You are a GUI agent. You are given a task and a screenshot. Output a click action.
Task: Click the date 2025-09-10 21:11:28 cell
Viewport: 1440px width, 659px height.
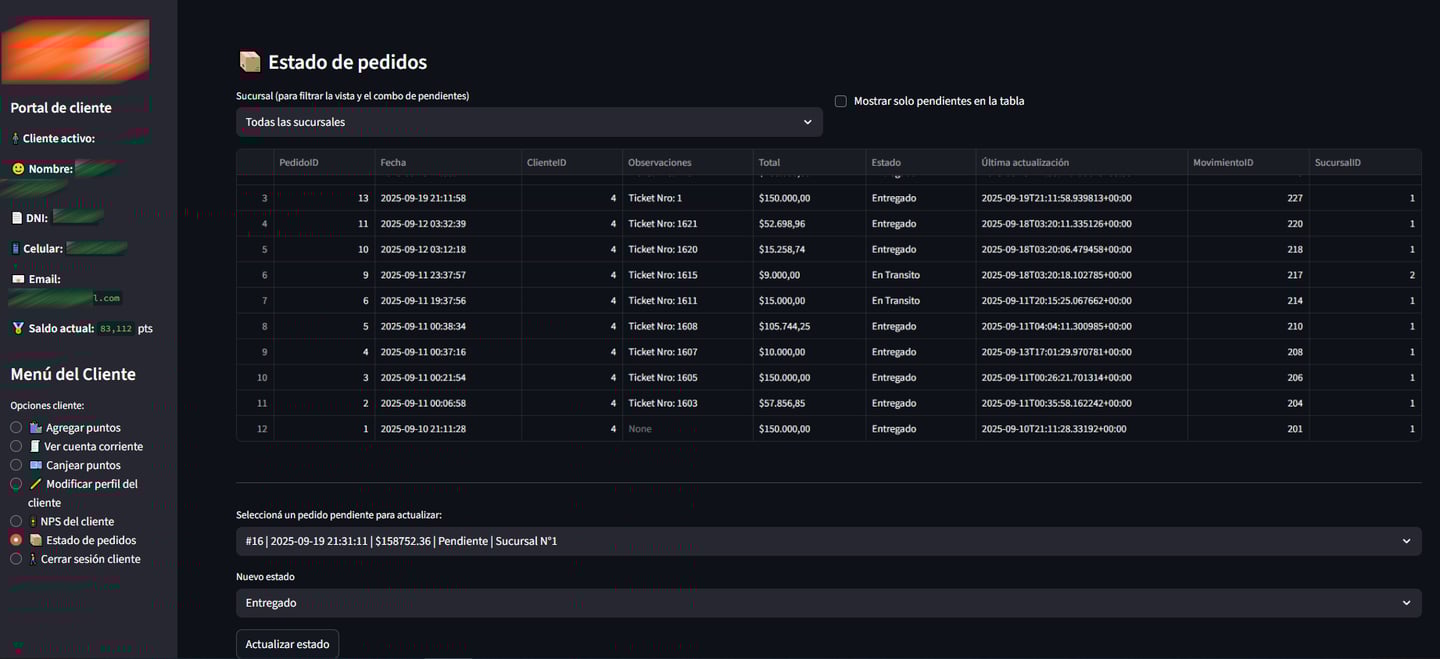click(448, 429)
